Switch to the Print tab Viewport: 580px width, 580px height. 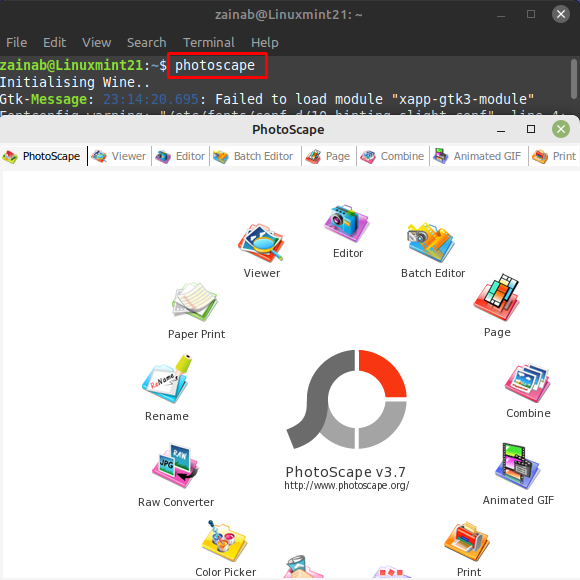point(554,156)
